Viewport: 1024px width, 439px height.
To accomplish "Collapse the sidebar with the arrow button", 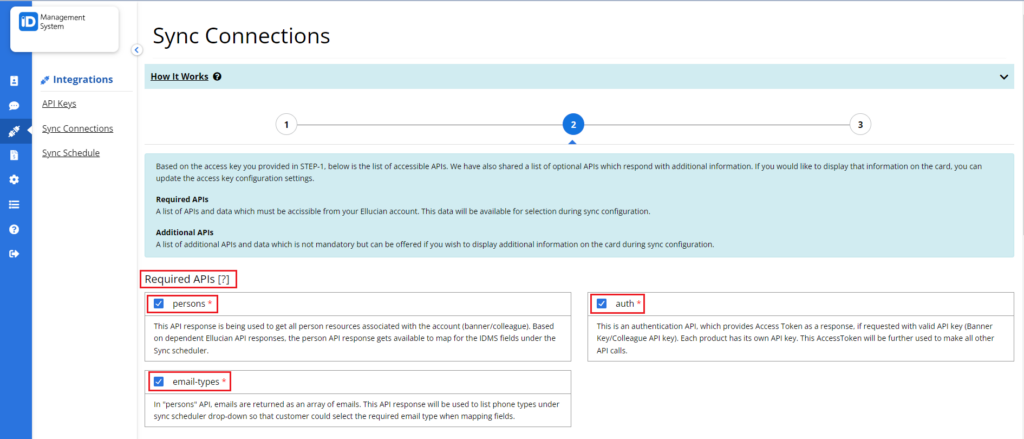I will coord(136,50).
